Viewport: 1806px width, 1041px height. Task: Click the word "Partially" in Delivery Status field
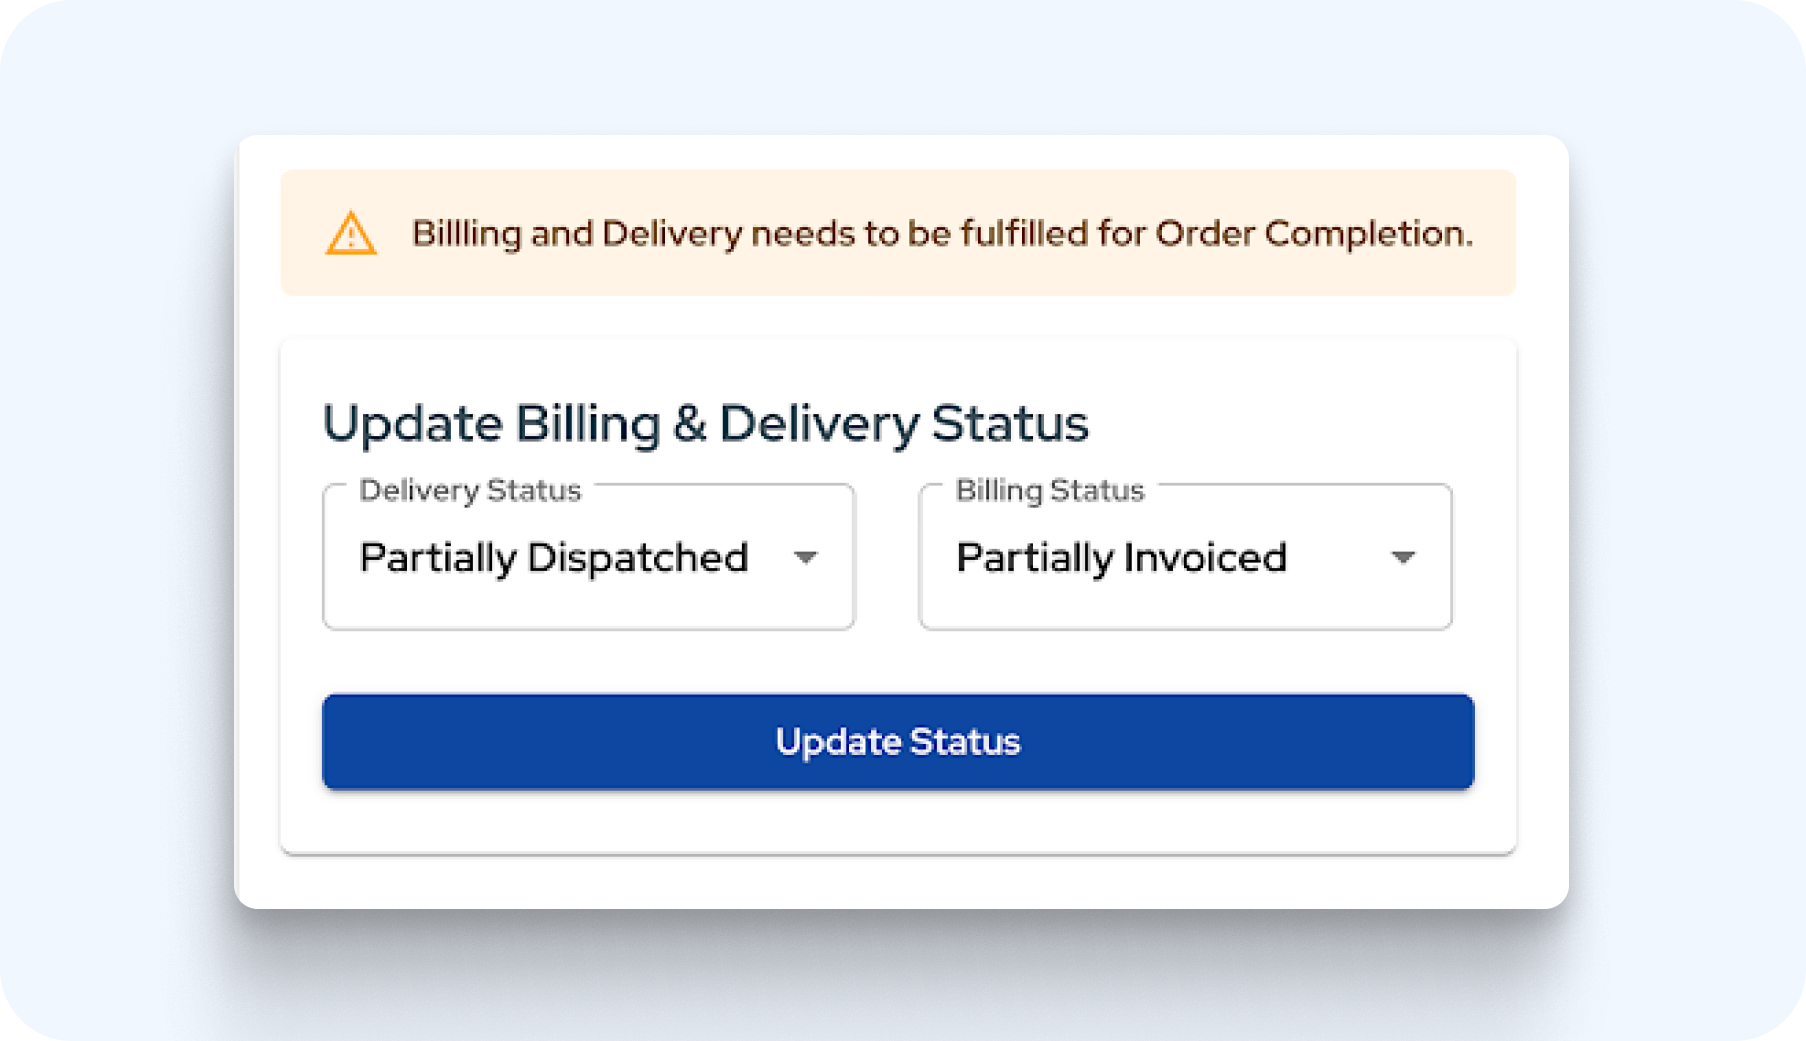pyautogui.click(x=438, y=558)
